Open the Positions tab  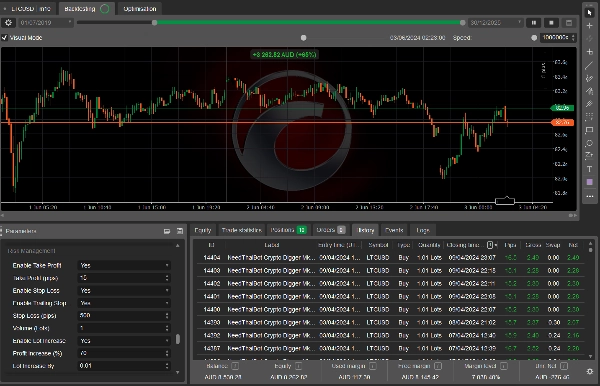point(288,230)
